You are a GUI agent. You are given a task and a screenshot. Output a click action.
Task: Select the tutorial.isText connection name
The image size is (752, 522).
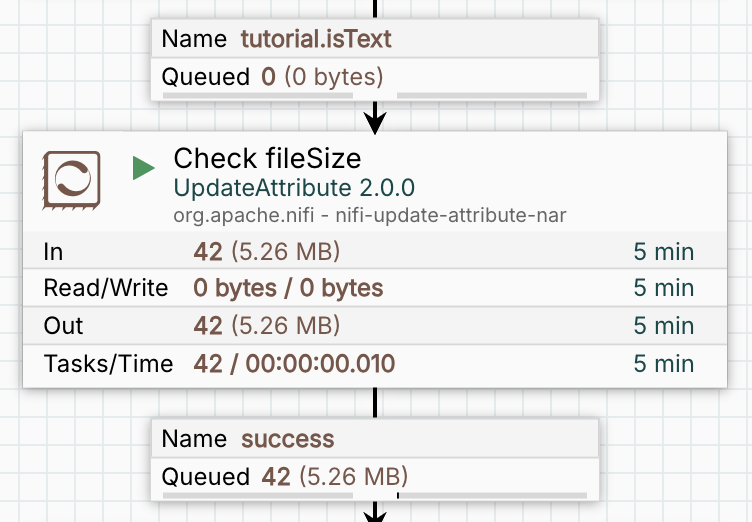(316, 40)
